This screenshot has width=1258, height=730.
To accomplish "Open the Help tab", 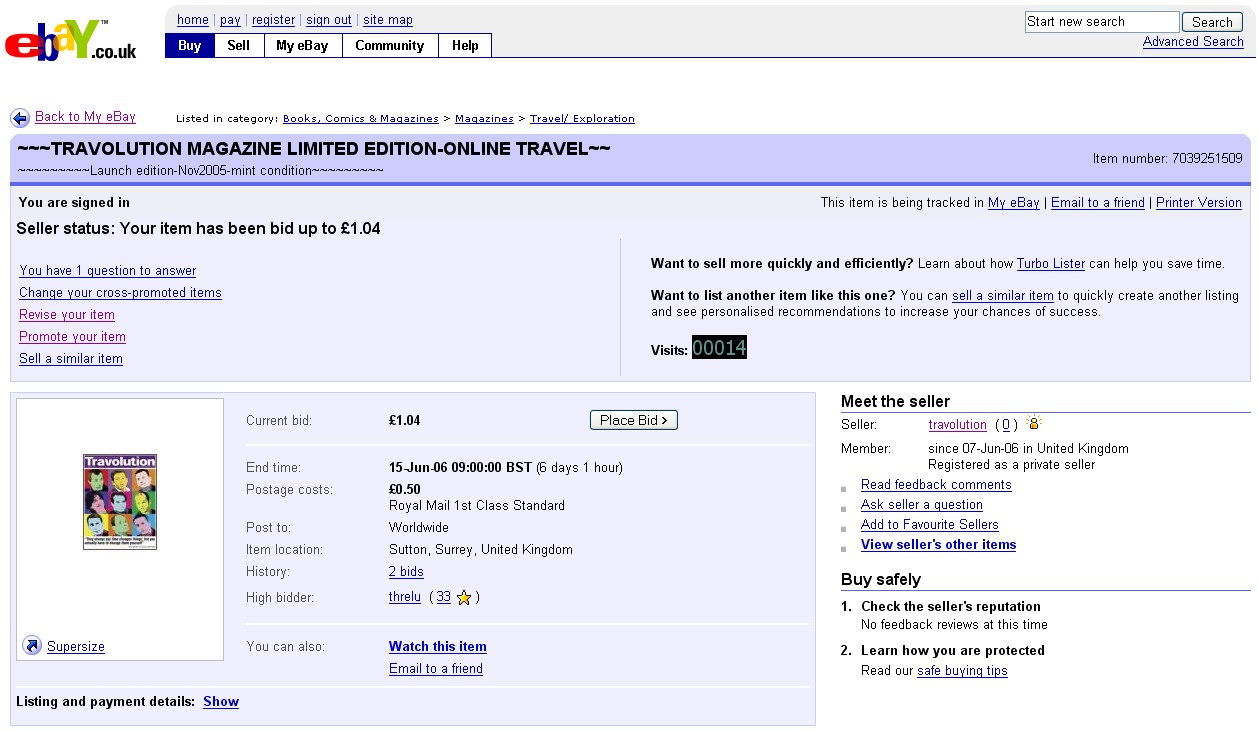I will click(x=465, y=45).
